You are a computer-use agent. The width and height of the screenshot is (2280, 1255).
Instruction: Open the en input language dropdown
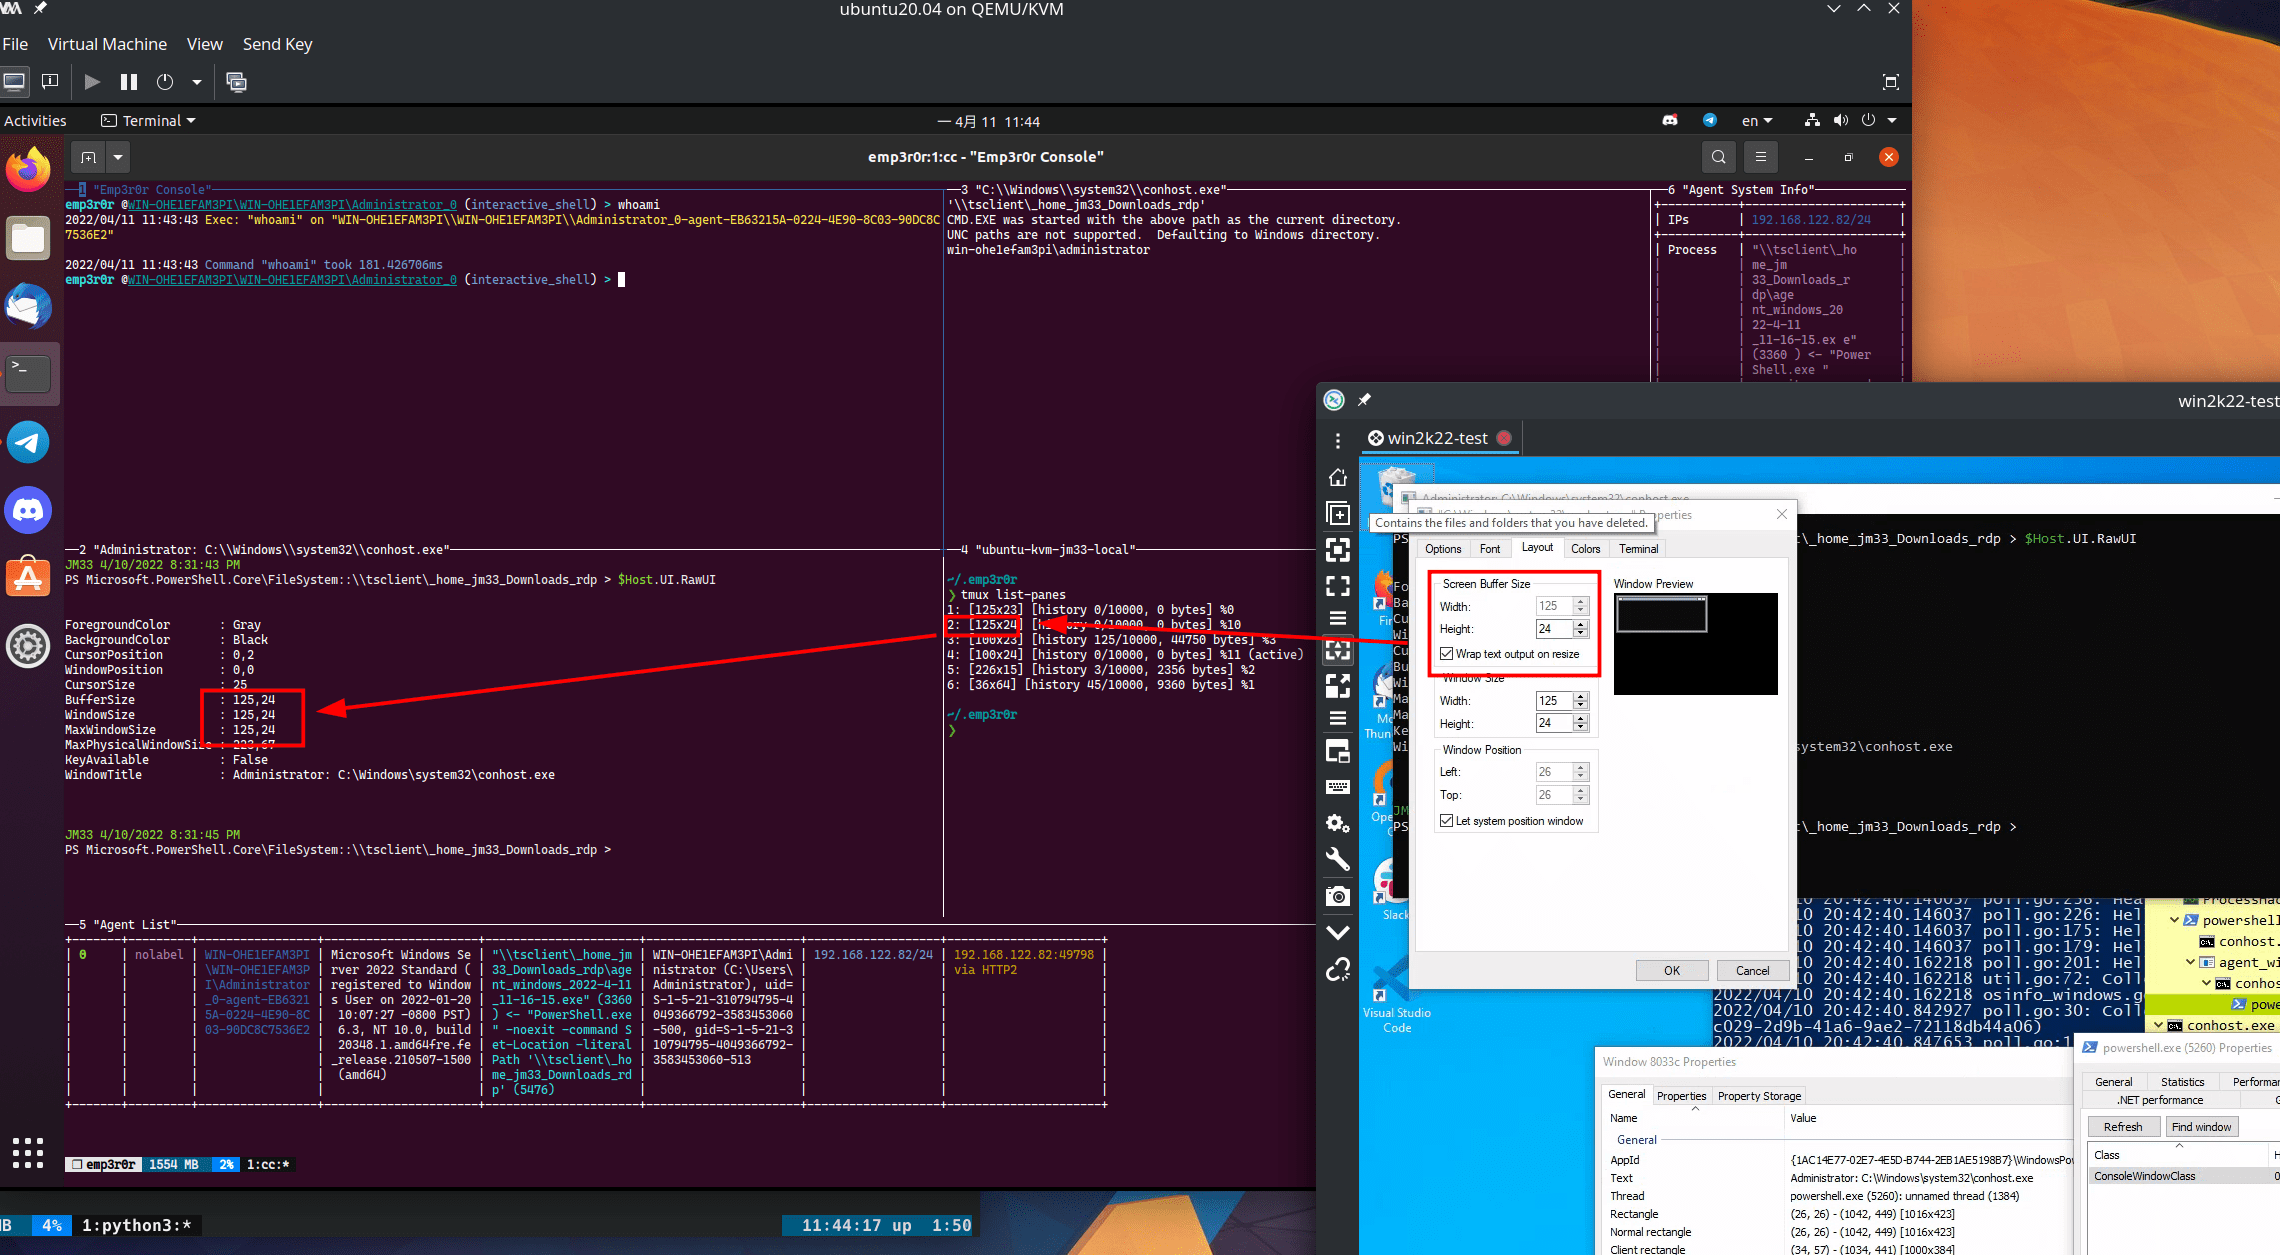tap(1756, 121)
